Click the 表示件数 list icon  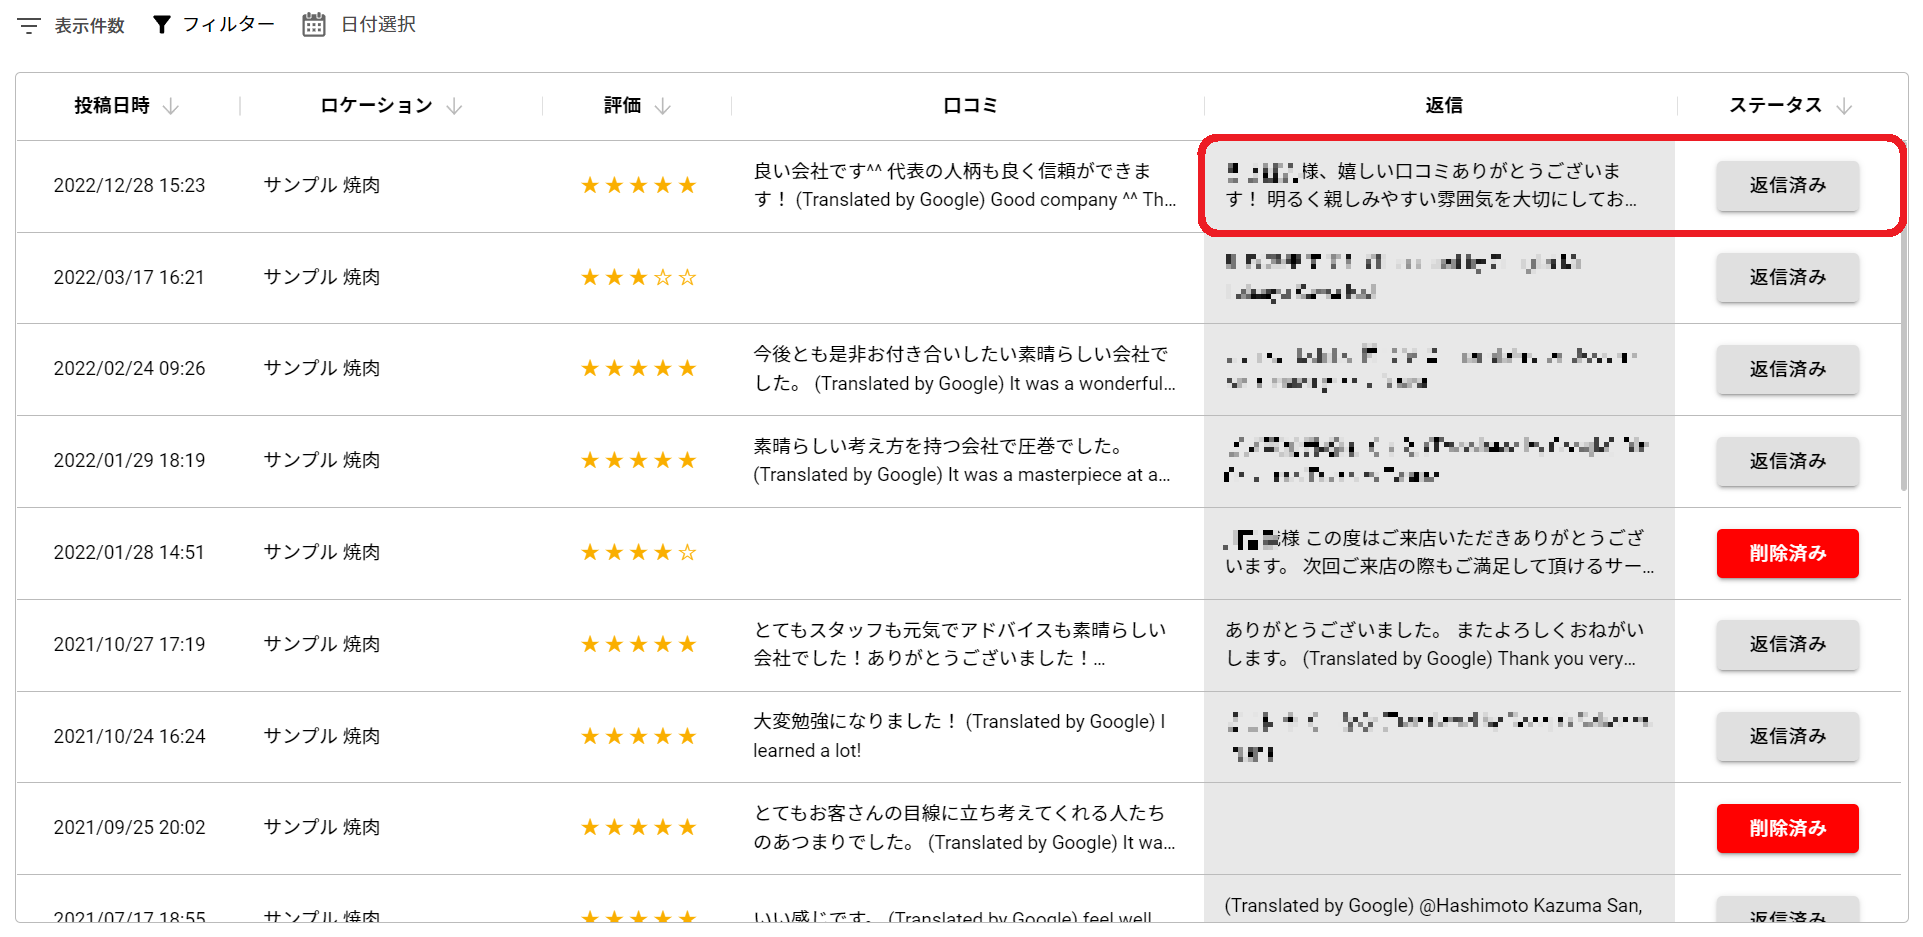coord(29,26)
